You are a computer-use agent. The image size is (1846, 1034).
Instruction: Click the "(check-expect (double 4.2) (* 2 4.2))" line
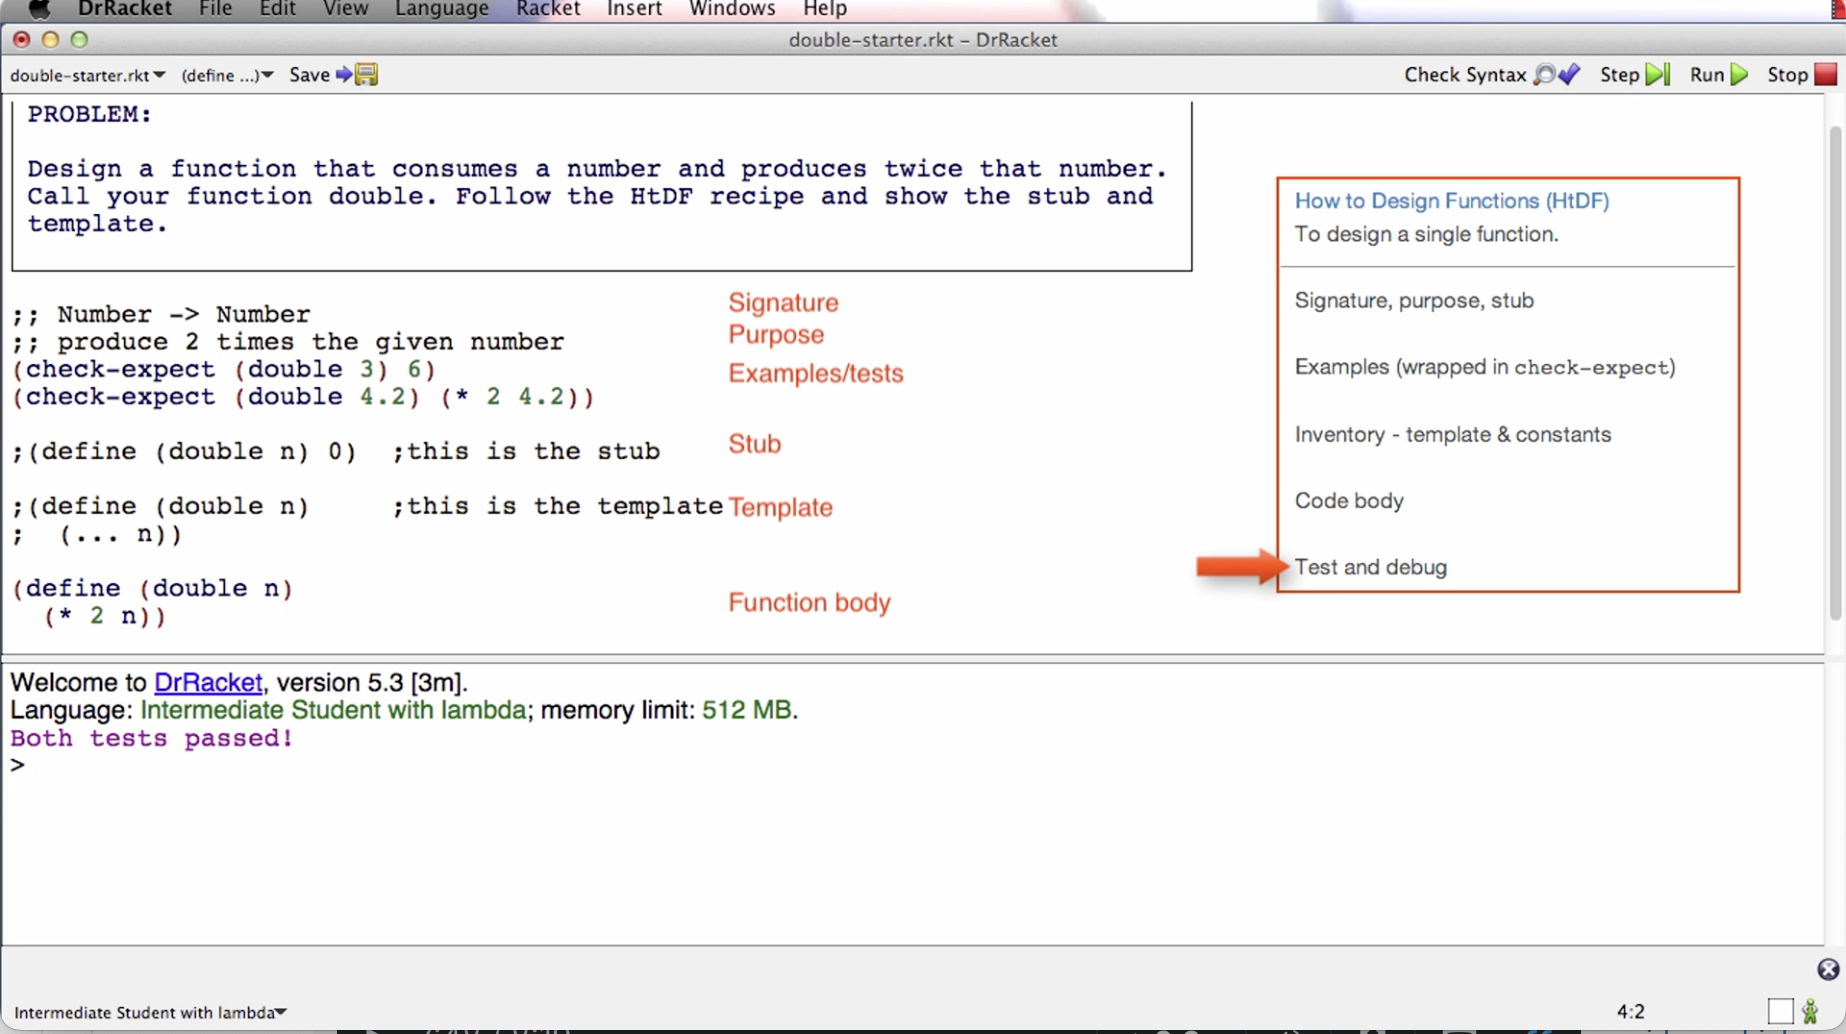(x=303, y=397)
